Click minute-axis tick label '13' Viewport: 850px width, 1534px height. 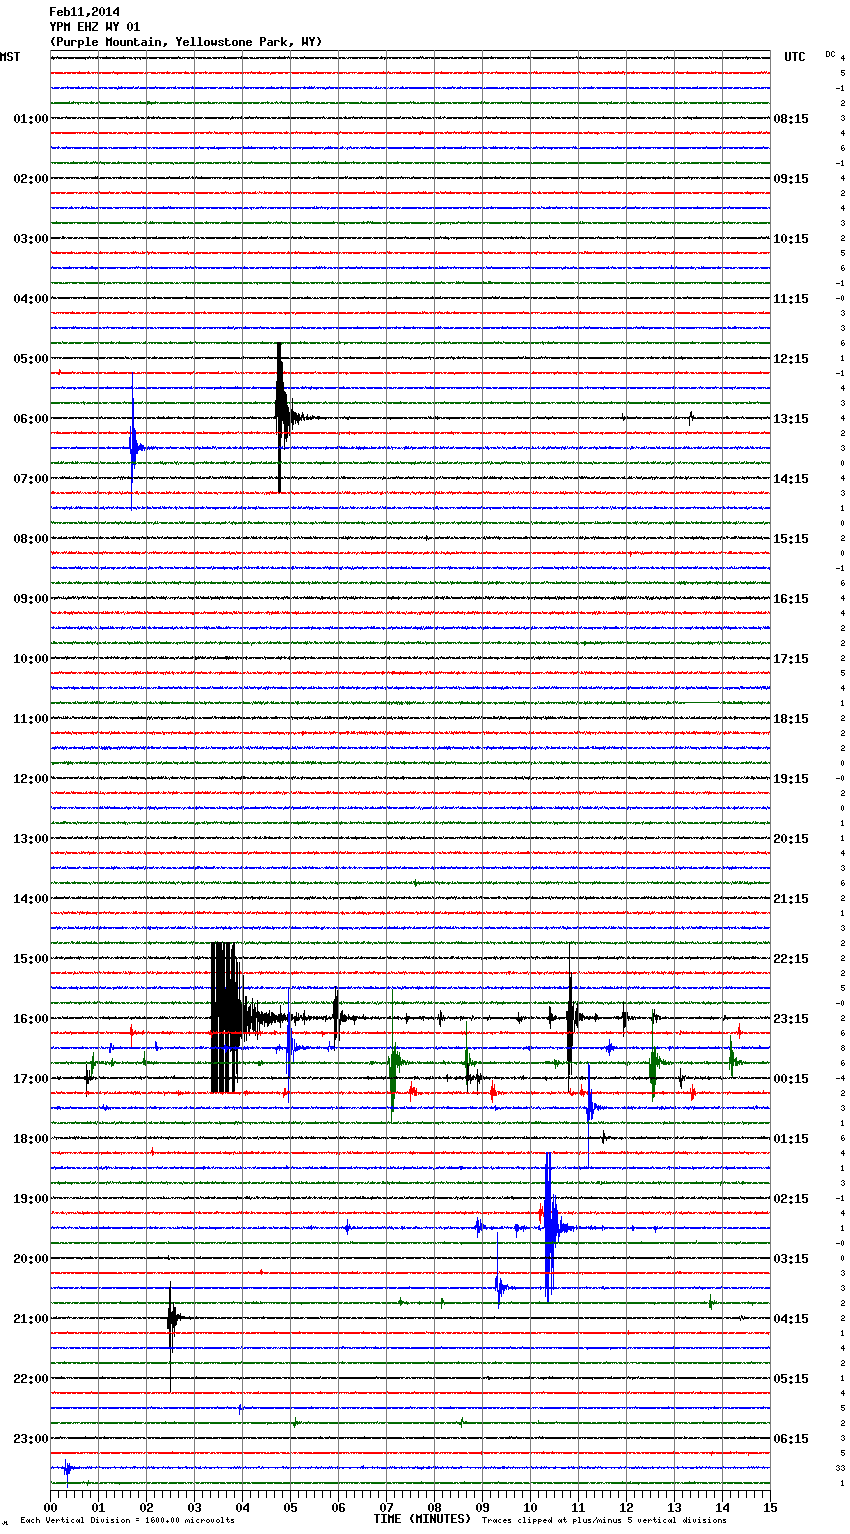coord(674,1507)
